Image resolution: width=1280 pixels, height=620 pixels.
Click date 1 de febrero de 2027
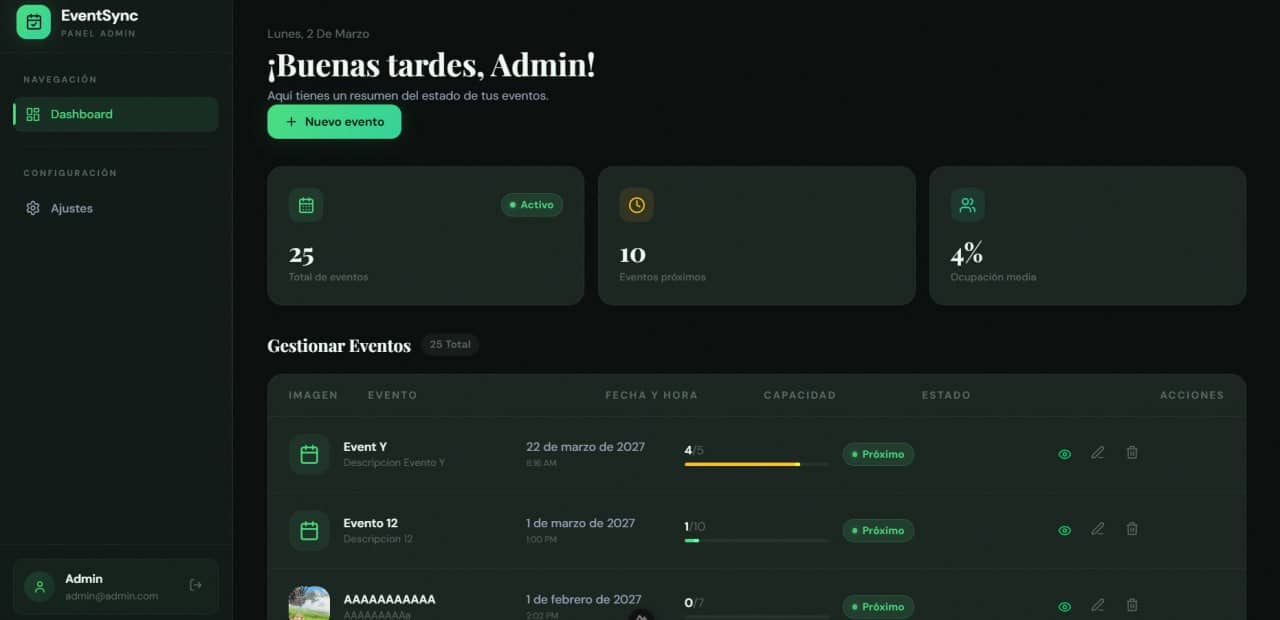(584, 599)
